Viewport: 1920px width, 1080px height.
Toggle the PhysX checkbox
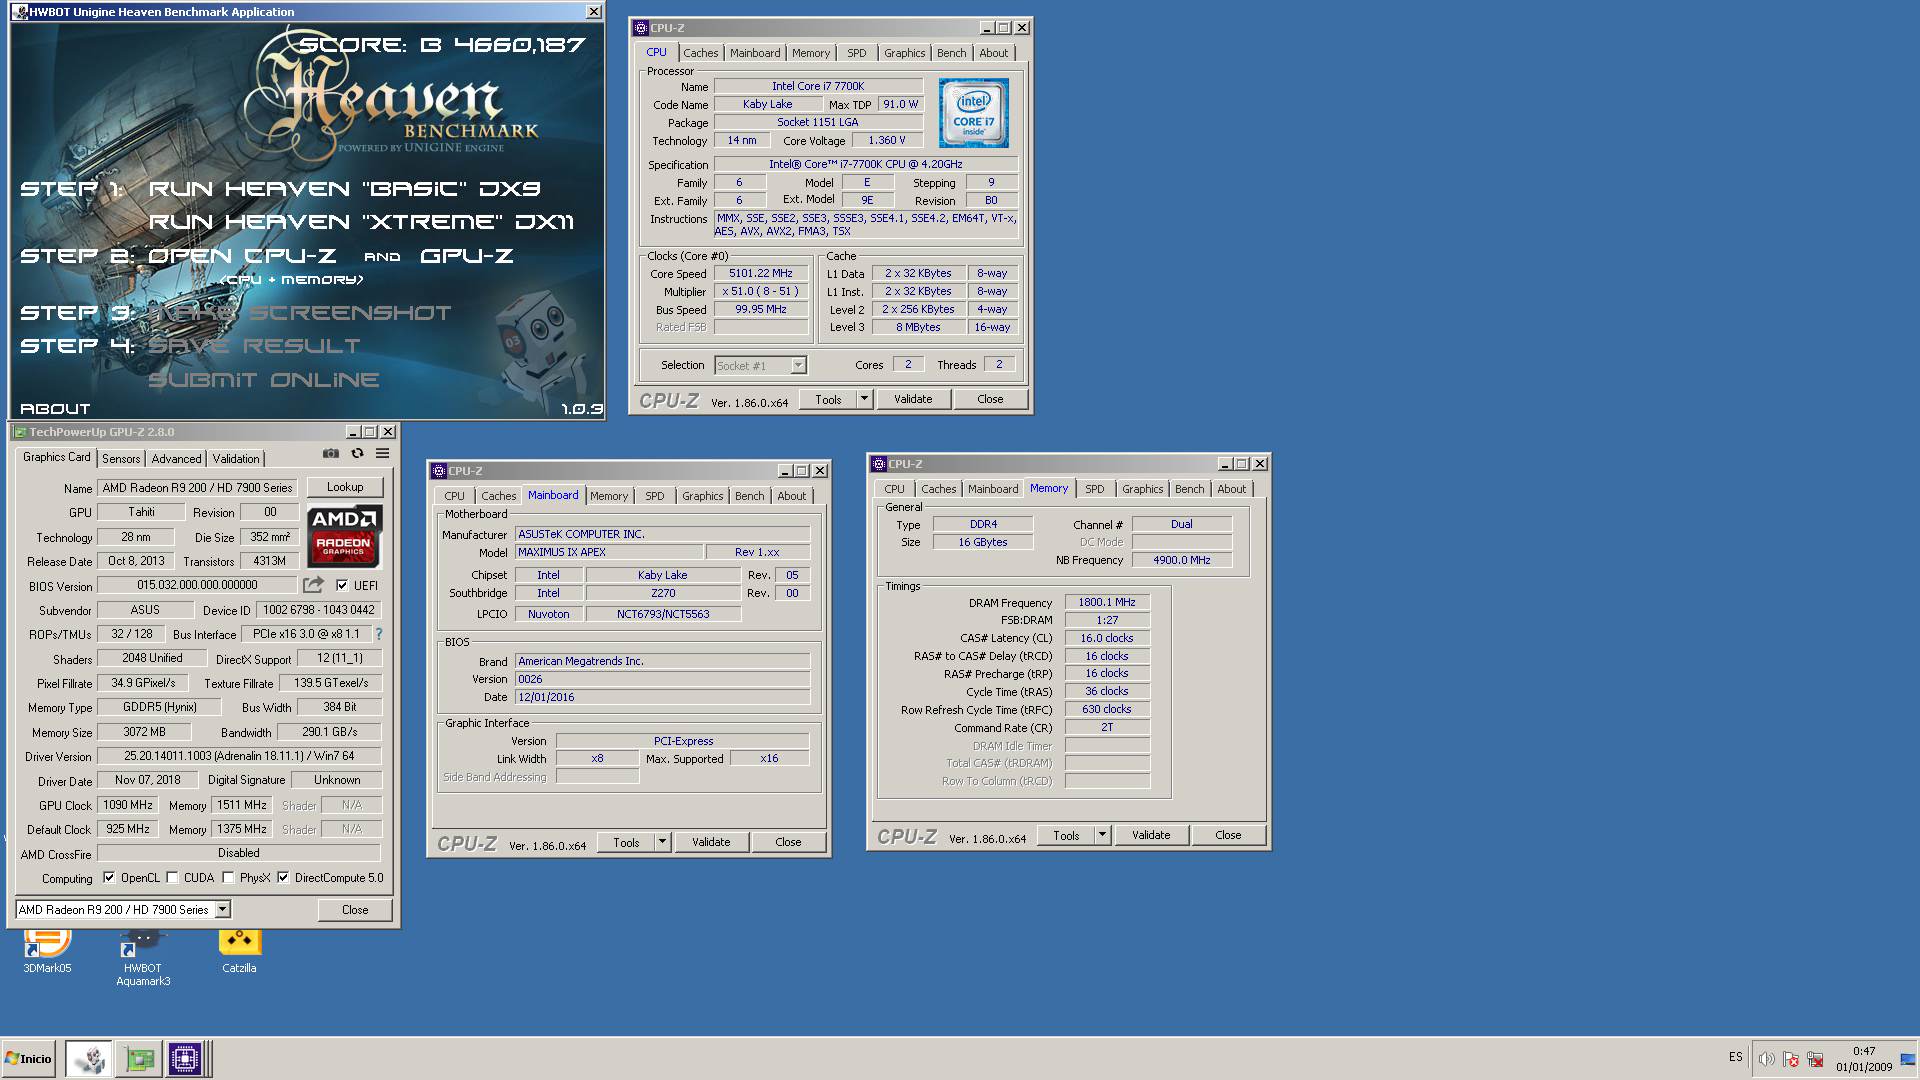pos(229,878)
